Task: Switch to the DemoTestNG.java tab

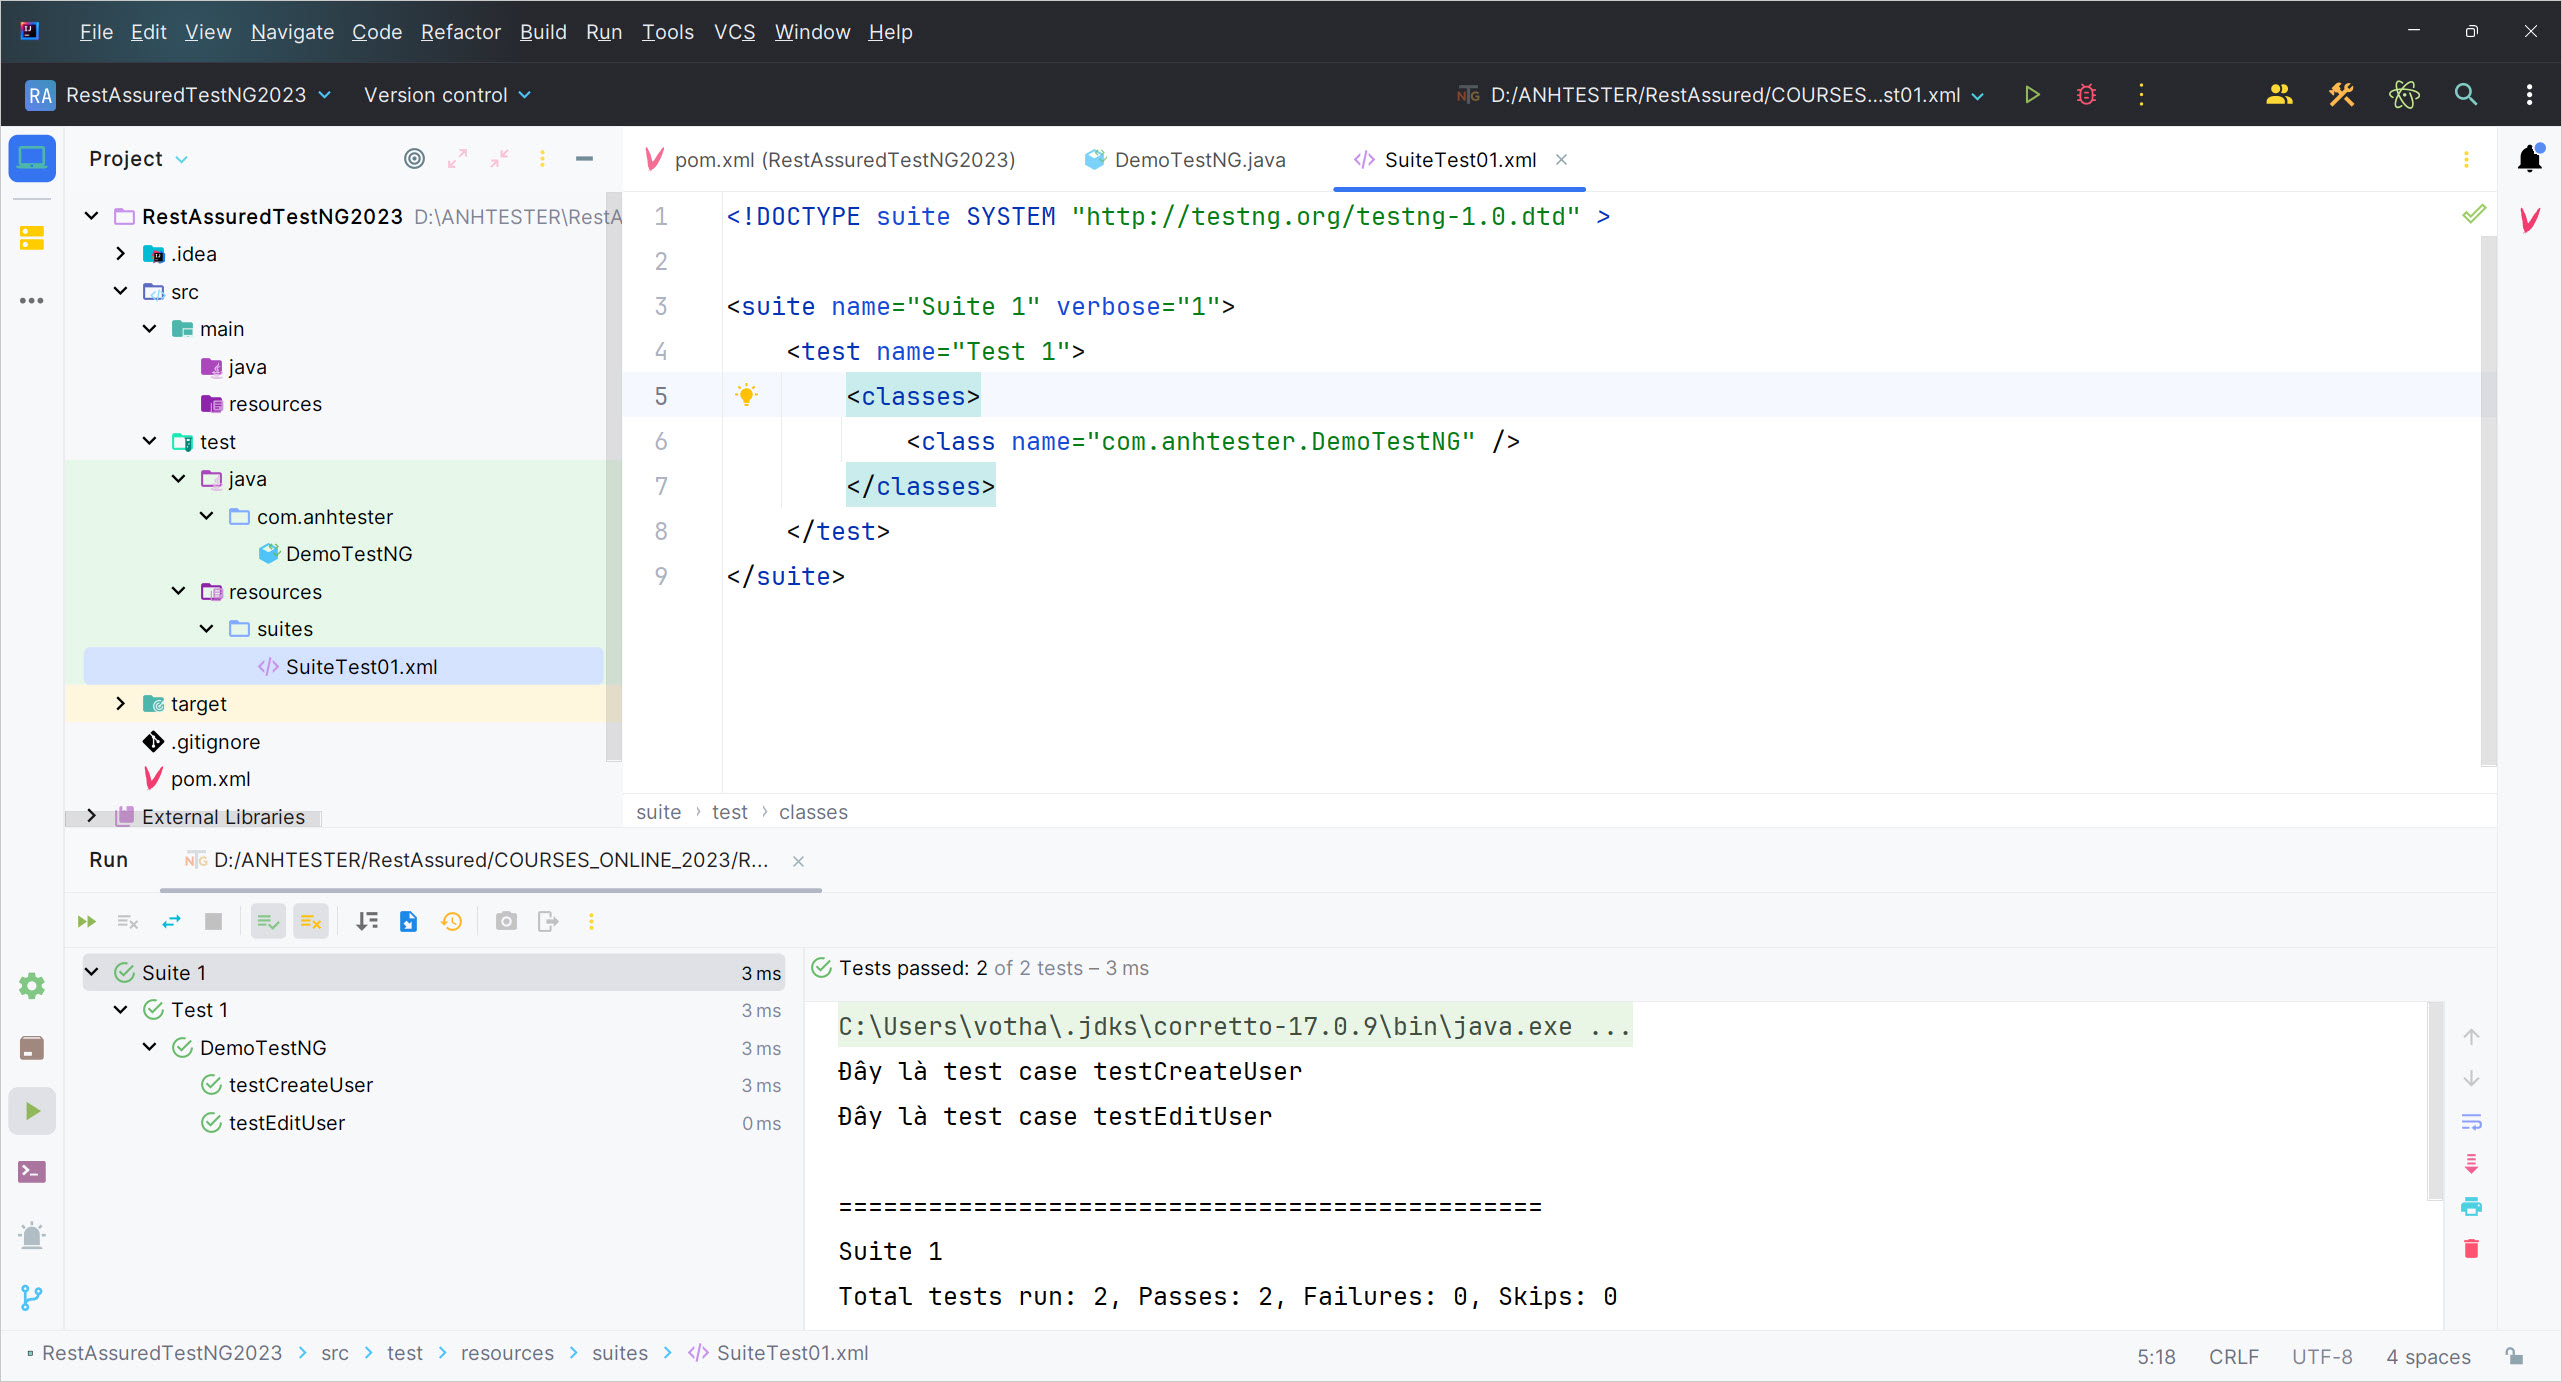Action: (x=1186, y=160)
